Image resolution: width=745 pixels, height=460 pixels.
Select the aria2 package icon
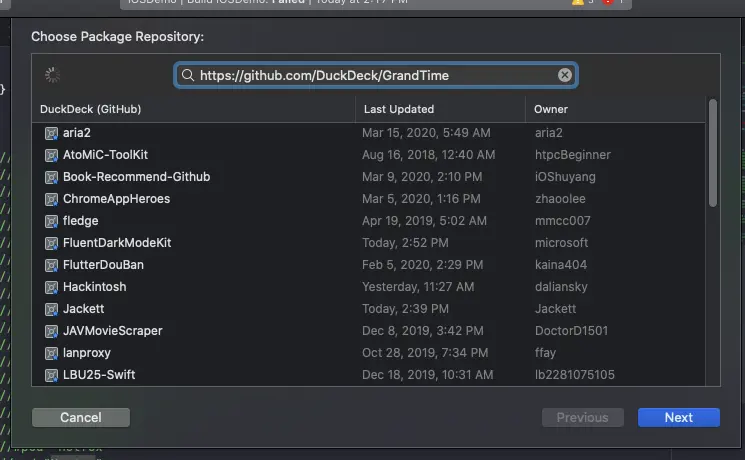pyautogui.click(x=51, y=133)
